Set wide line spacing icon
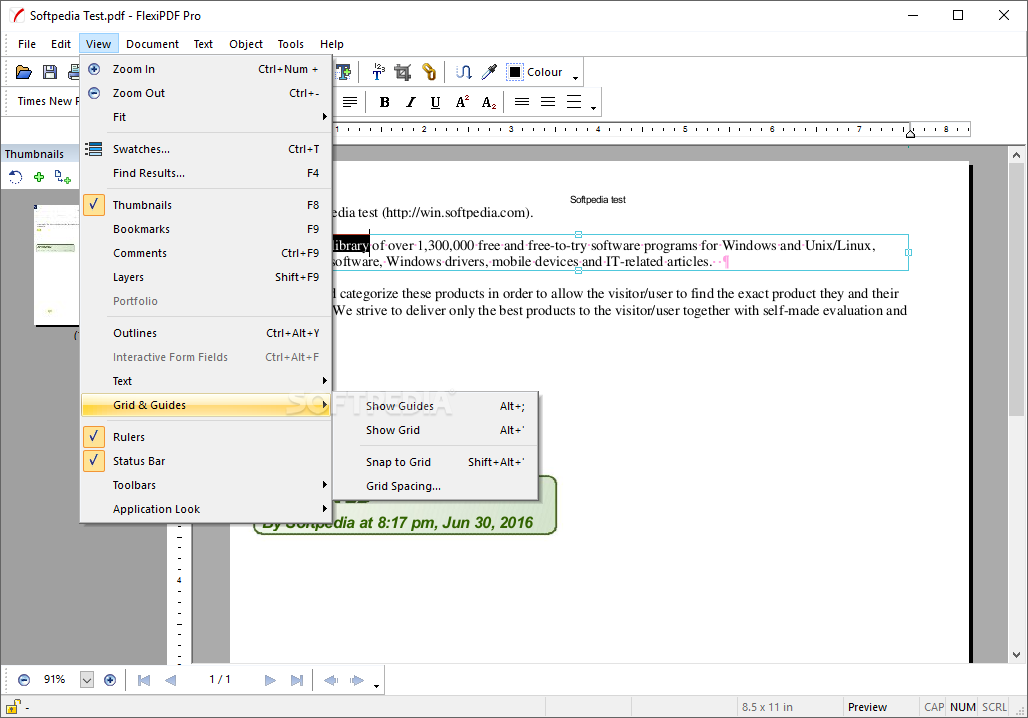 coord(574,102)
